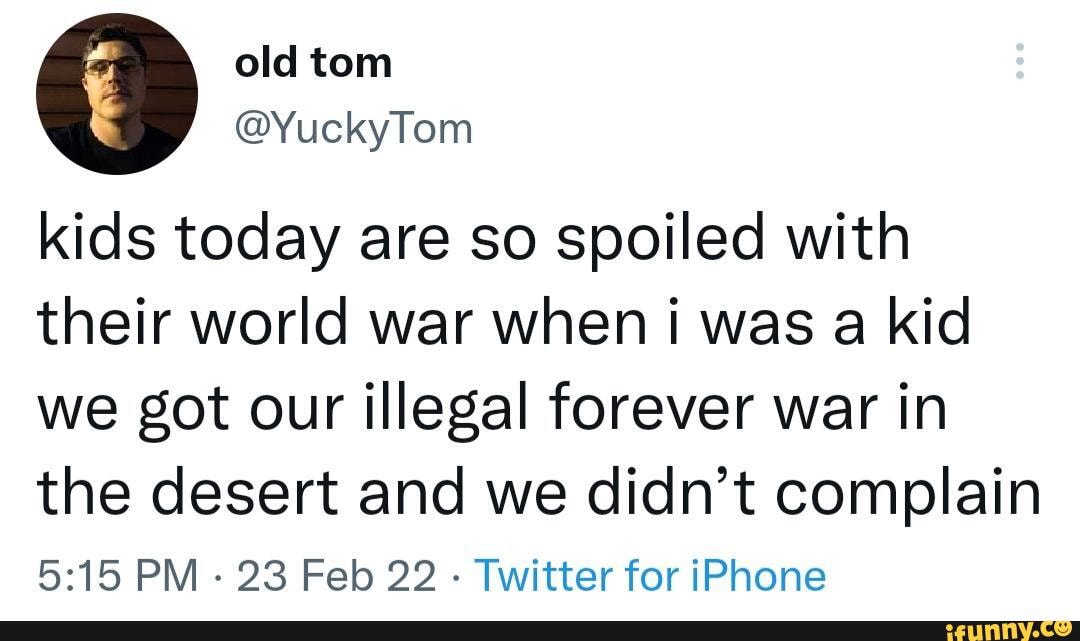Visit the @YuckyTom handle profile
Viewport: 1080px width, 641px height.
(x=352, y=126)
